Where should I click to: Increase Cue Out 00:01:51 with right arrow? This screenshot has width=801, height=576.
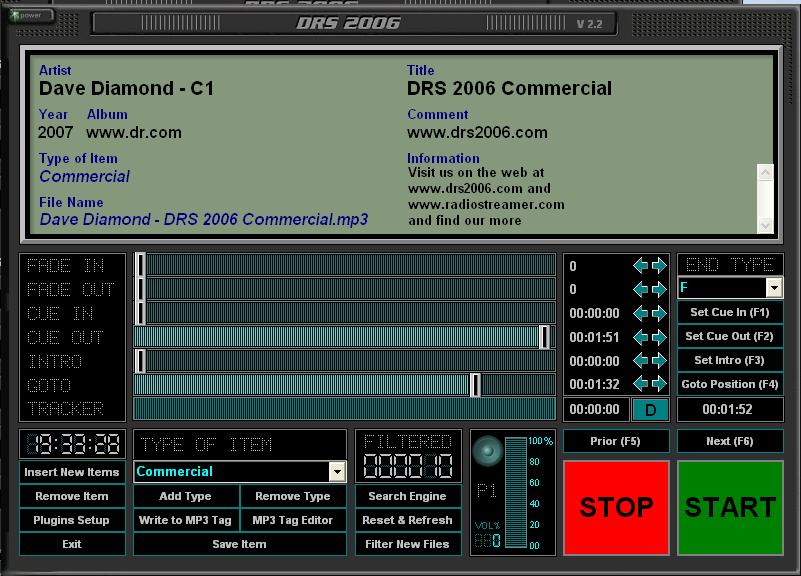coord(659,337)
